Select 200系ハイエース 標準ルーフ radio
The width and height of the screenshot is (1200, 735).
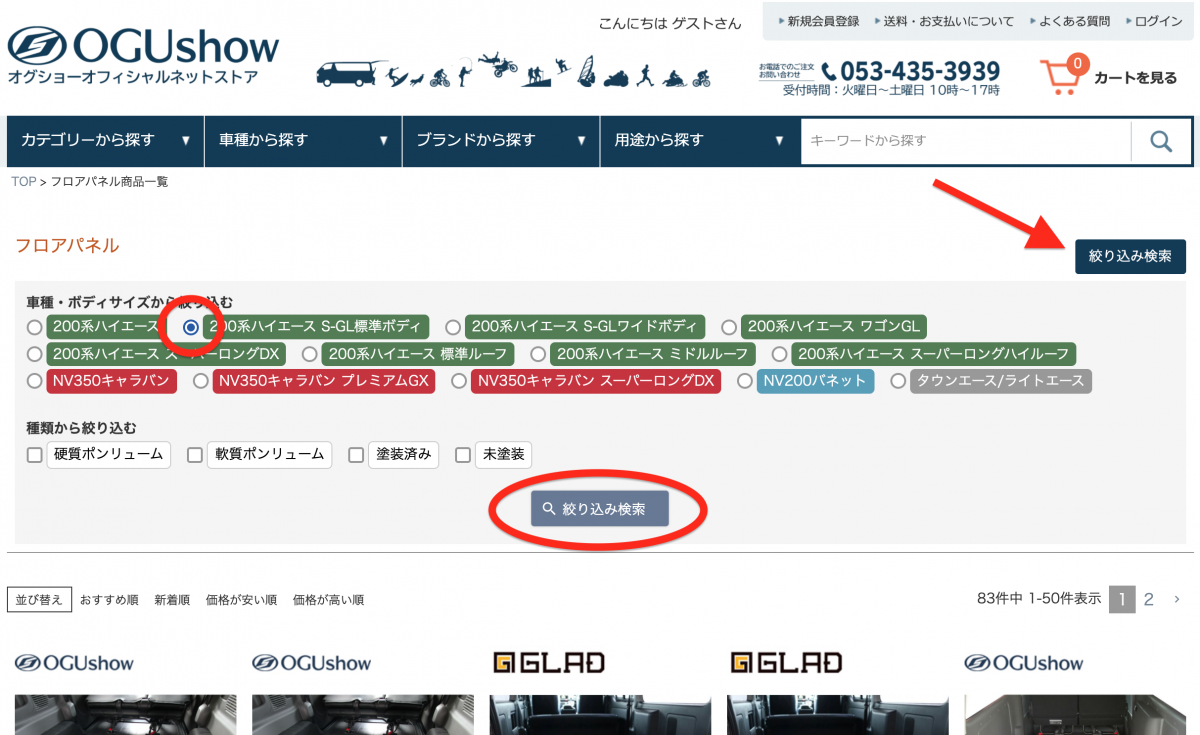tap(309, 354)
